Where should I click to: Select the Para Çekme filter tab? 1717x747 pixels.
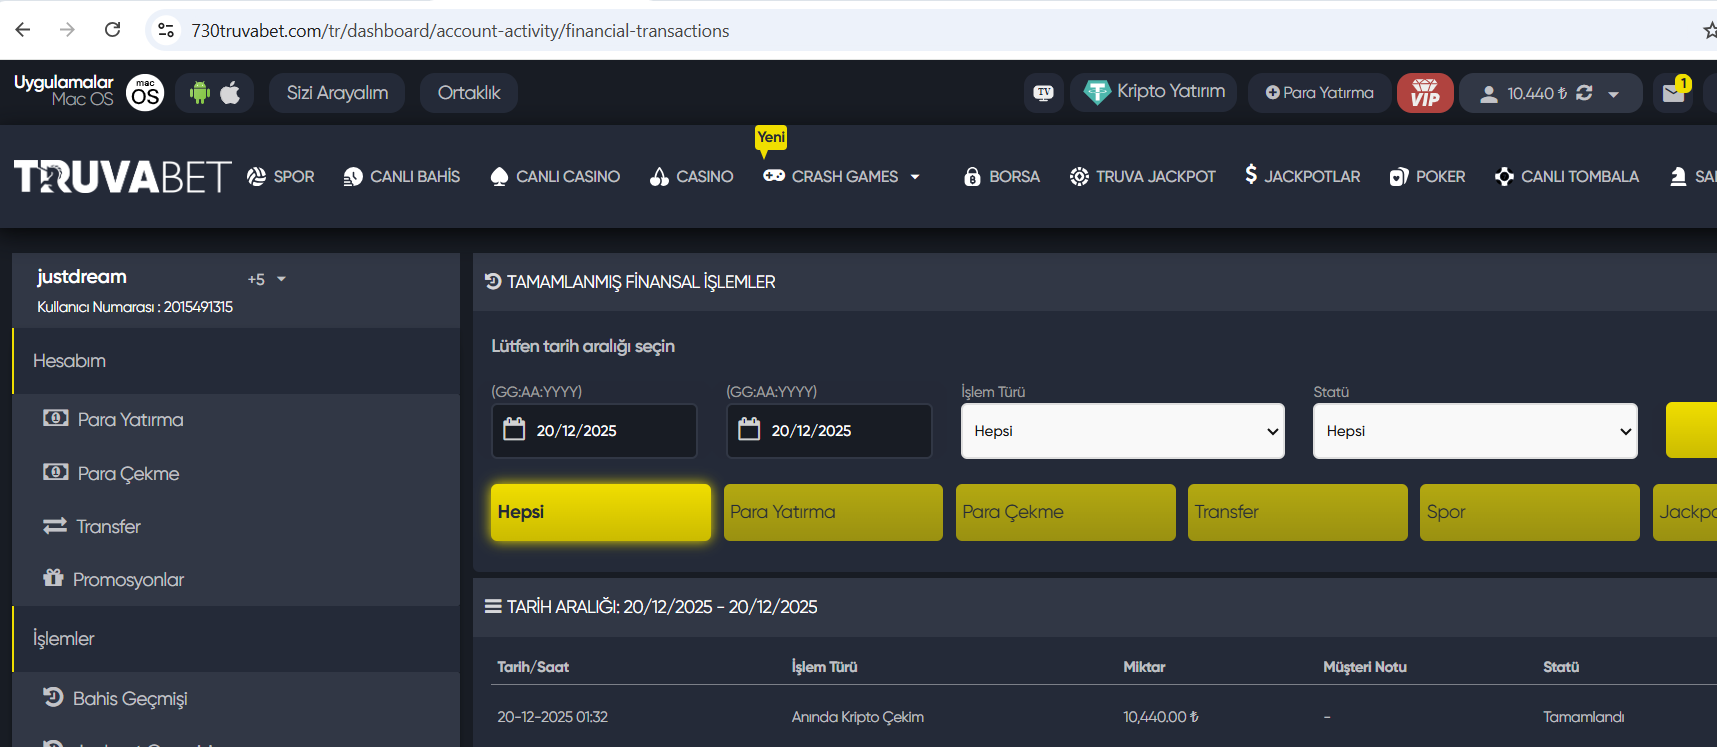coord(1066,512)
